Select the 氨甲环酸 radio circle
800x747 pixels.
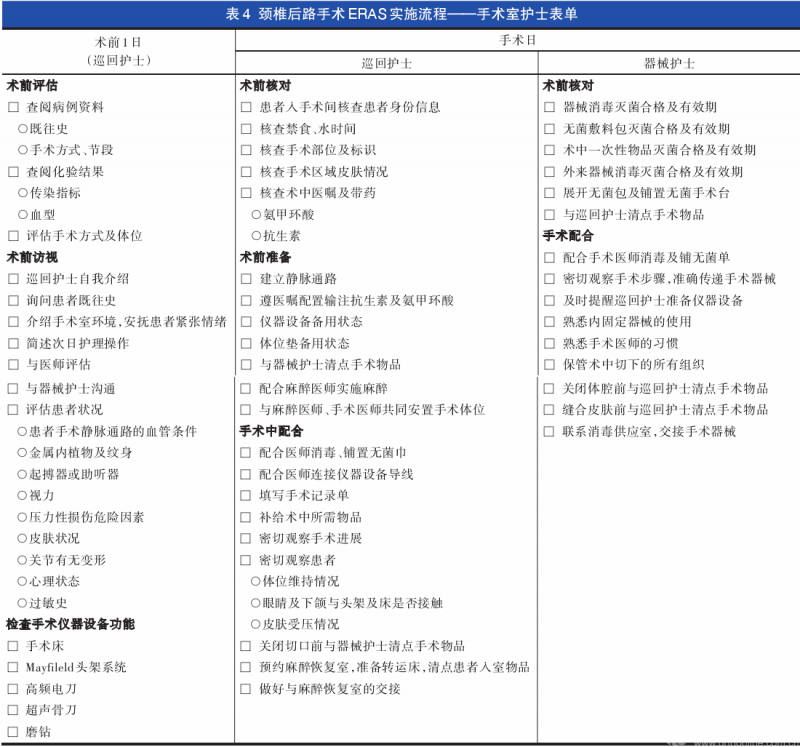256,215
